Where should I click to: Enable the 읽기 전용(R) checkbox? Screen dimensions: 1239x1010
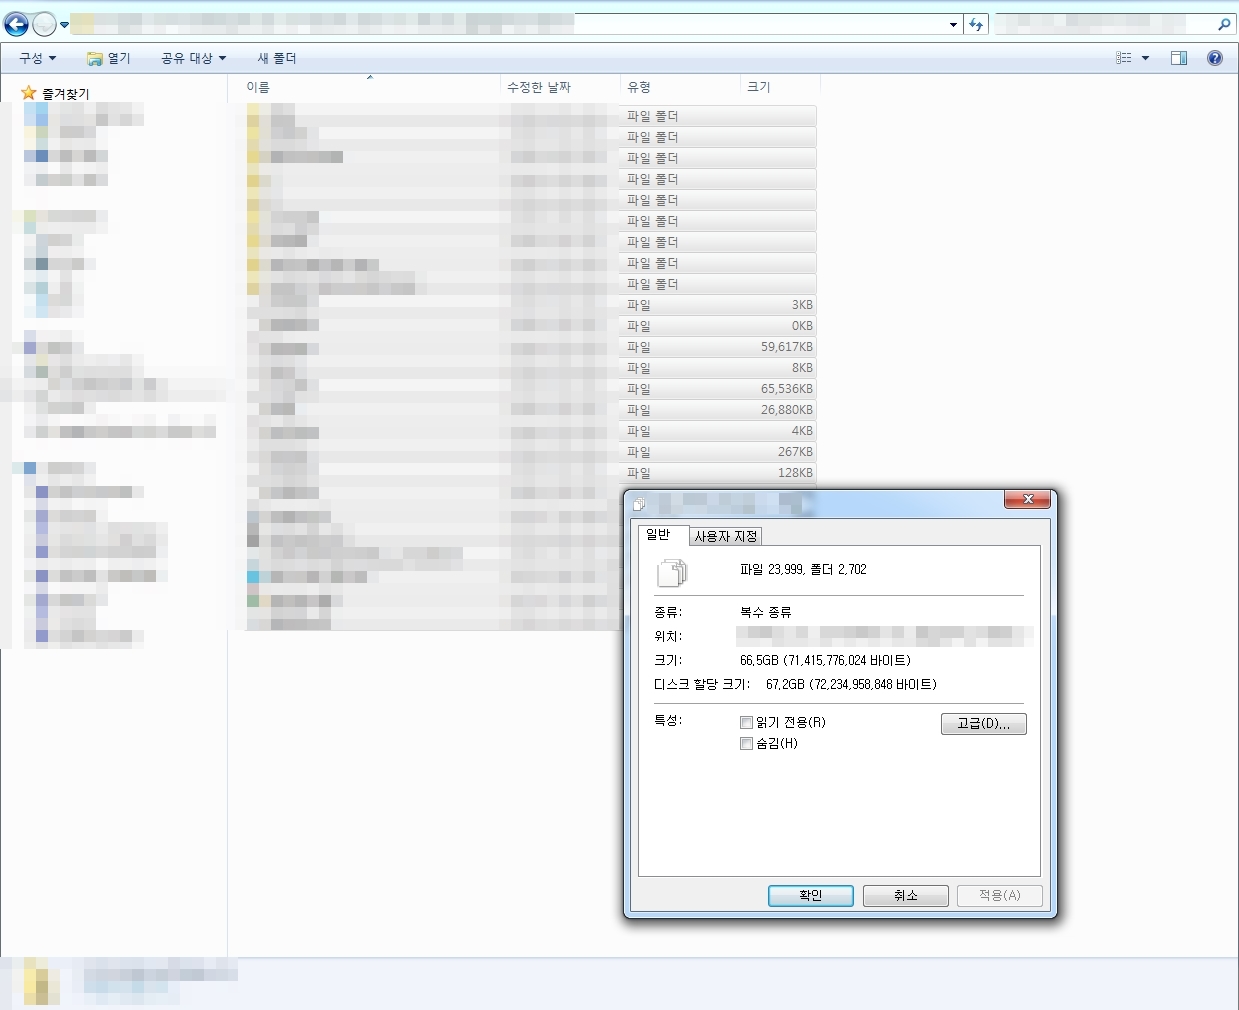746,722
